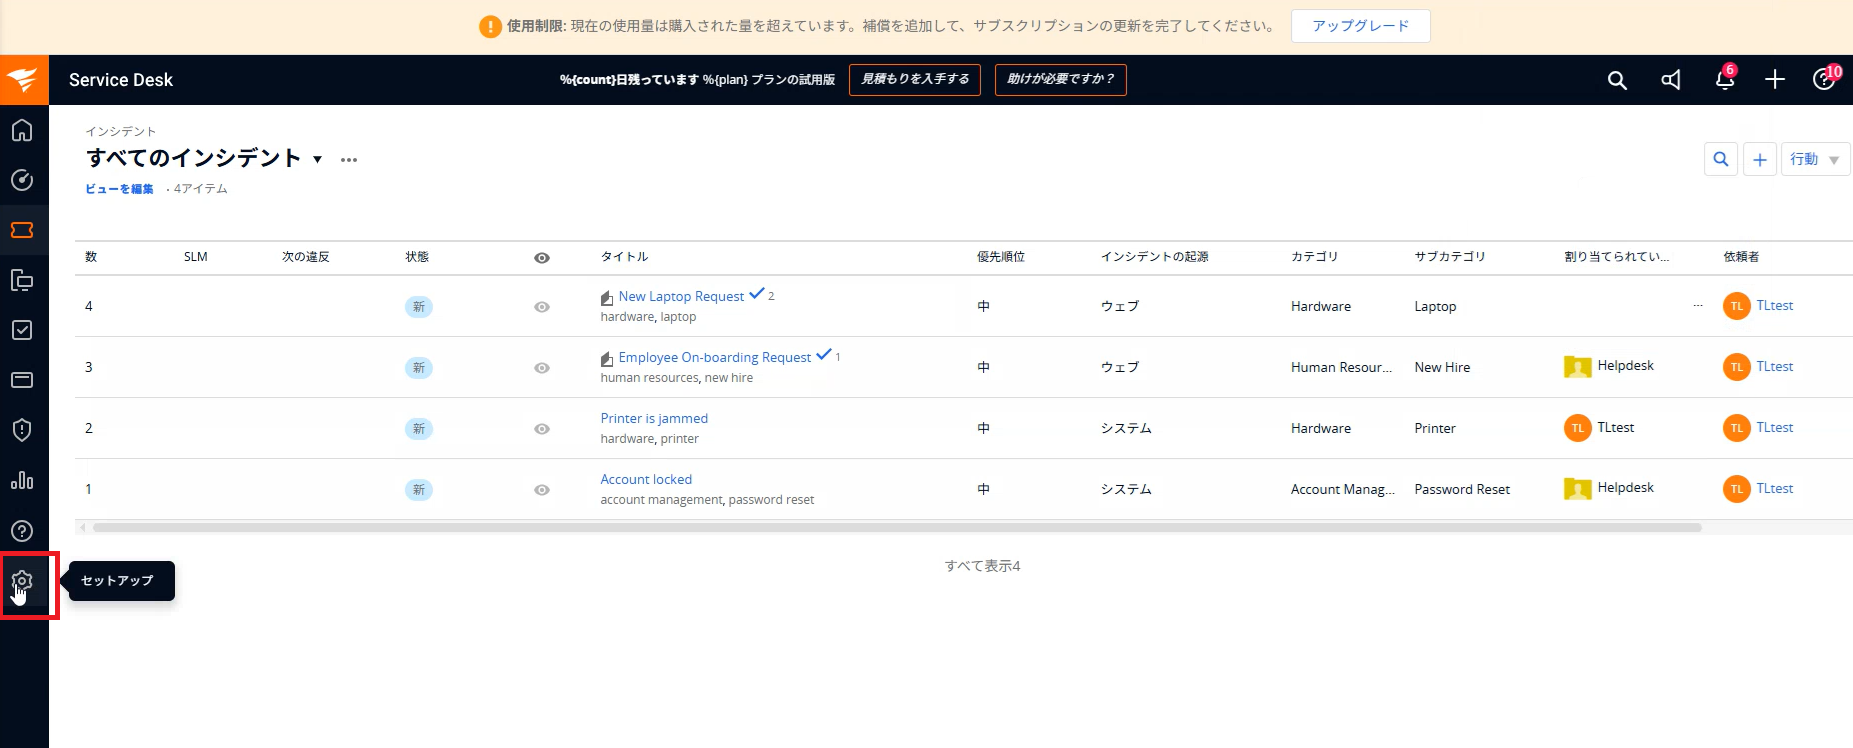Open the Account locked incident
Image resolution: width=1853 pixels, height=748 pixels.
click(646, 480)
